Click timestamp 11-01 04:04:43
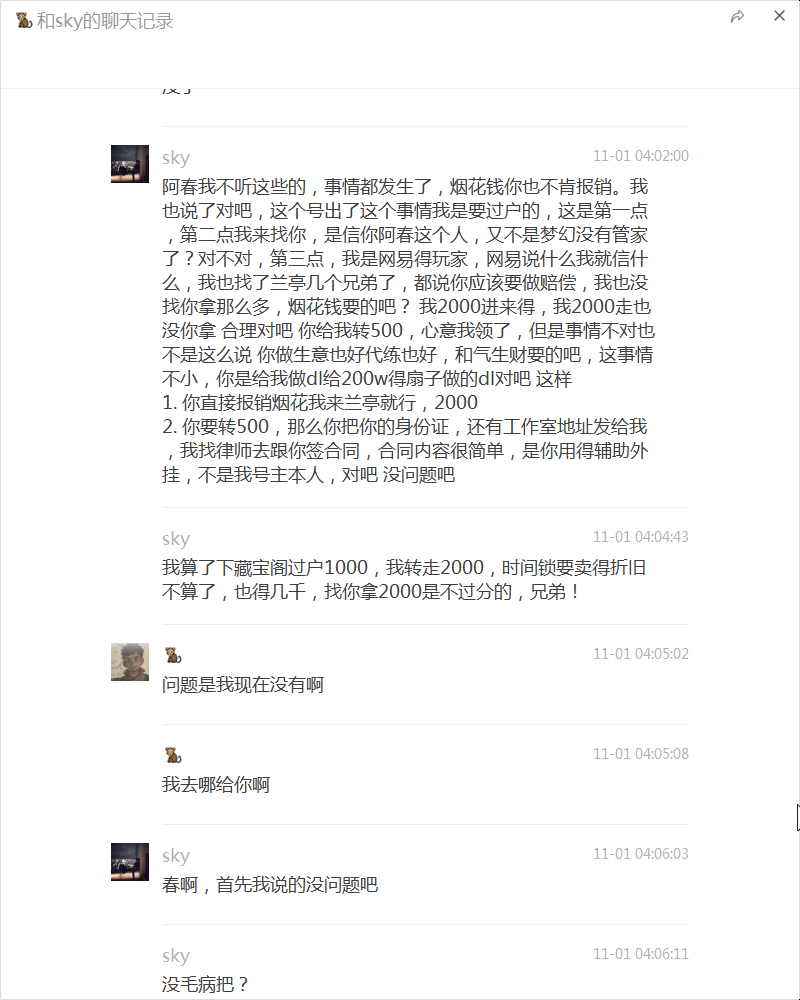The image size is (800, 1000). 641,537
